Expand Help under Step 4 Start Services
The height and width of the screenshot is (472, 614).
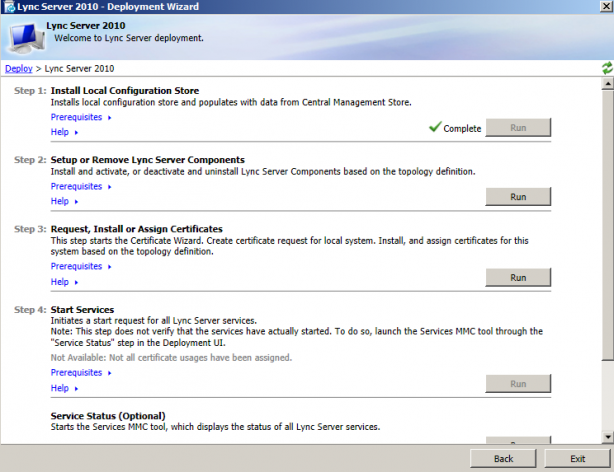tap(64, 388)
